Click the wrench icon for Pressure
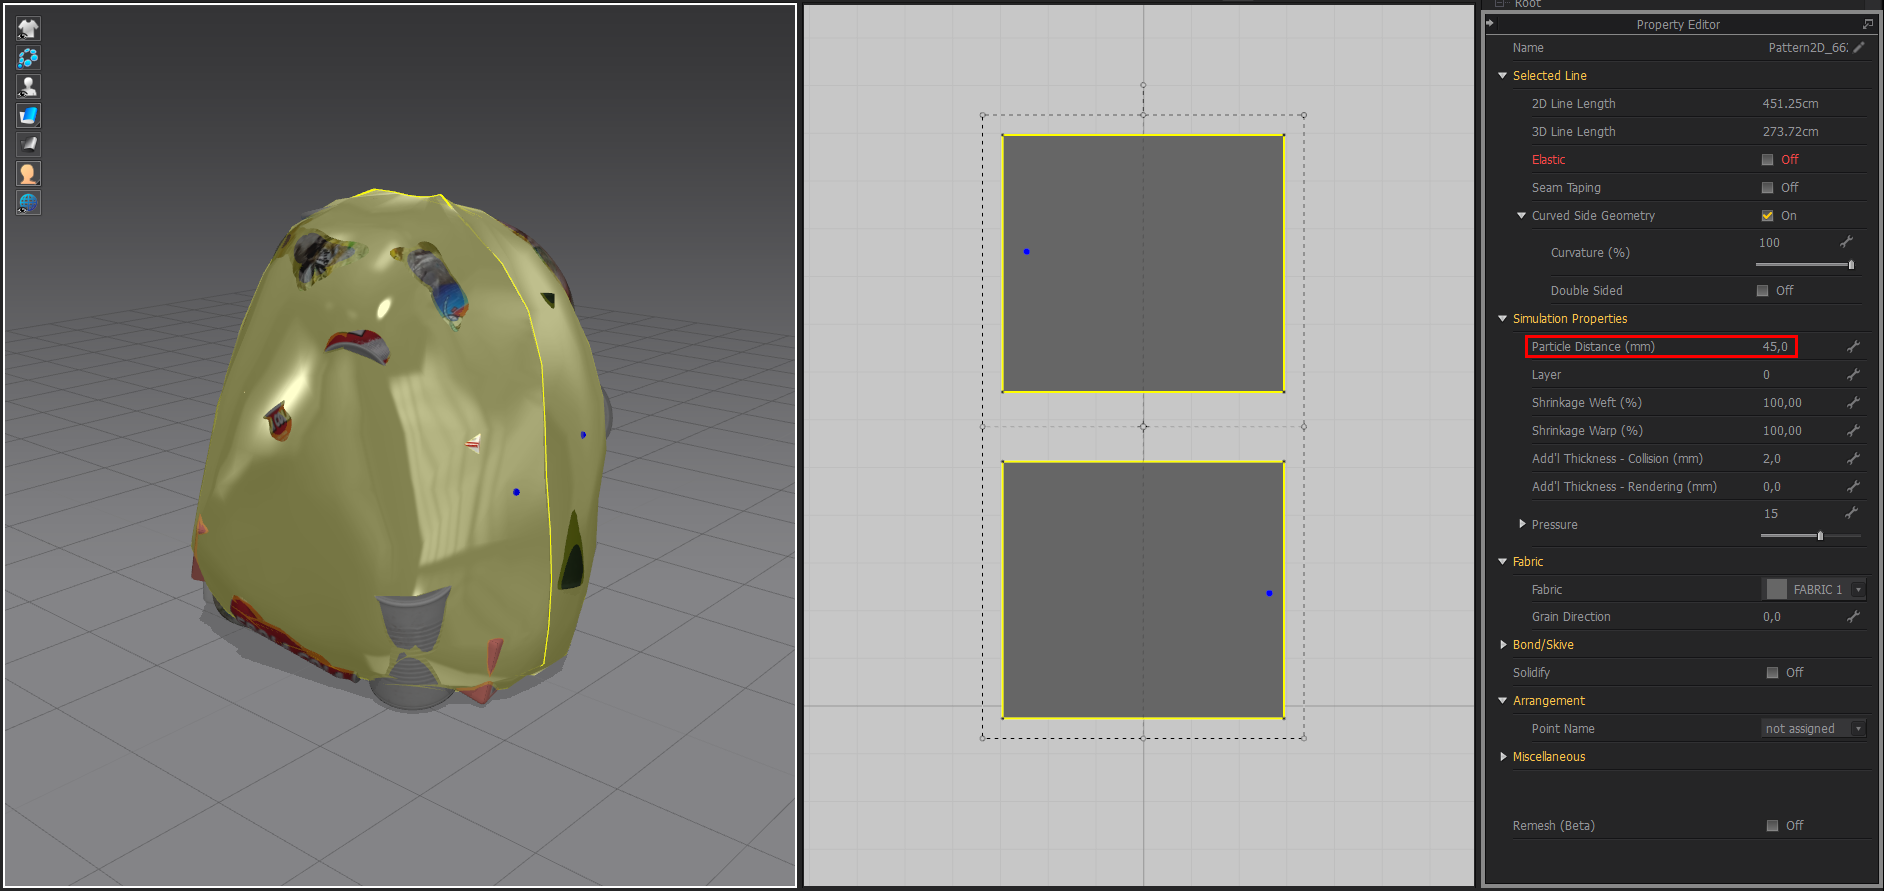The width and height of the screenshot is (1884, 891). pyautogui.click(x=1852, y=513)
